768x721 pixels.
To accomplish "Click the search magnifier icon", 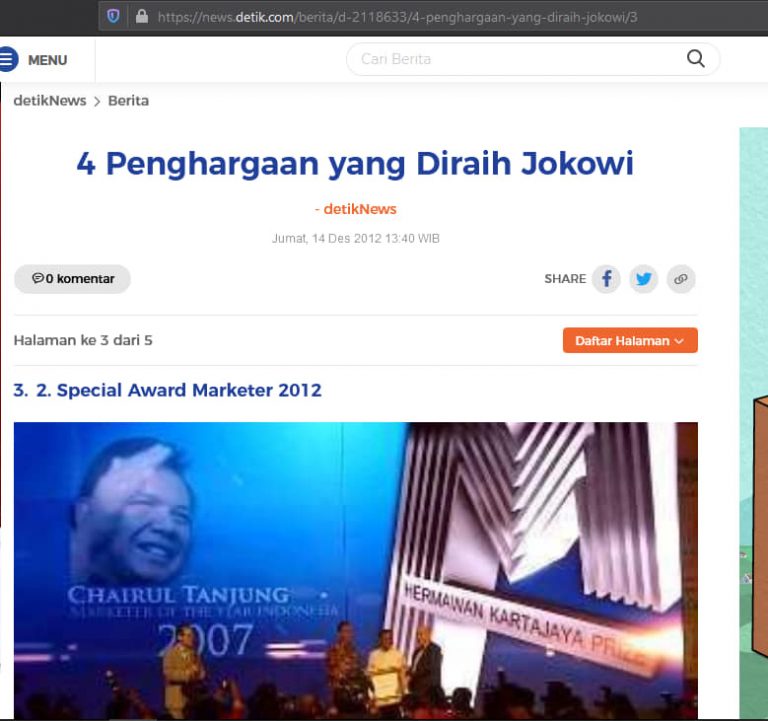I will pyautogui.click(x=696, y=59).
